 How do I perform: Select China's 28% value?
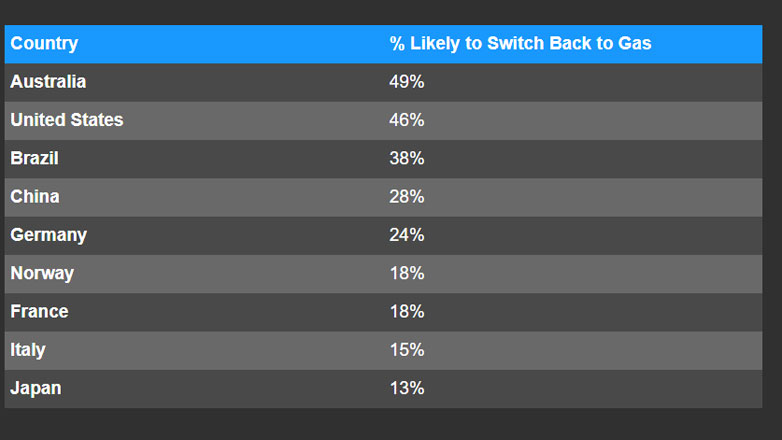(x=407, y=197)
